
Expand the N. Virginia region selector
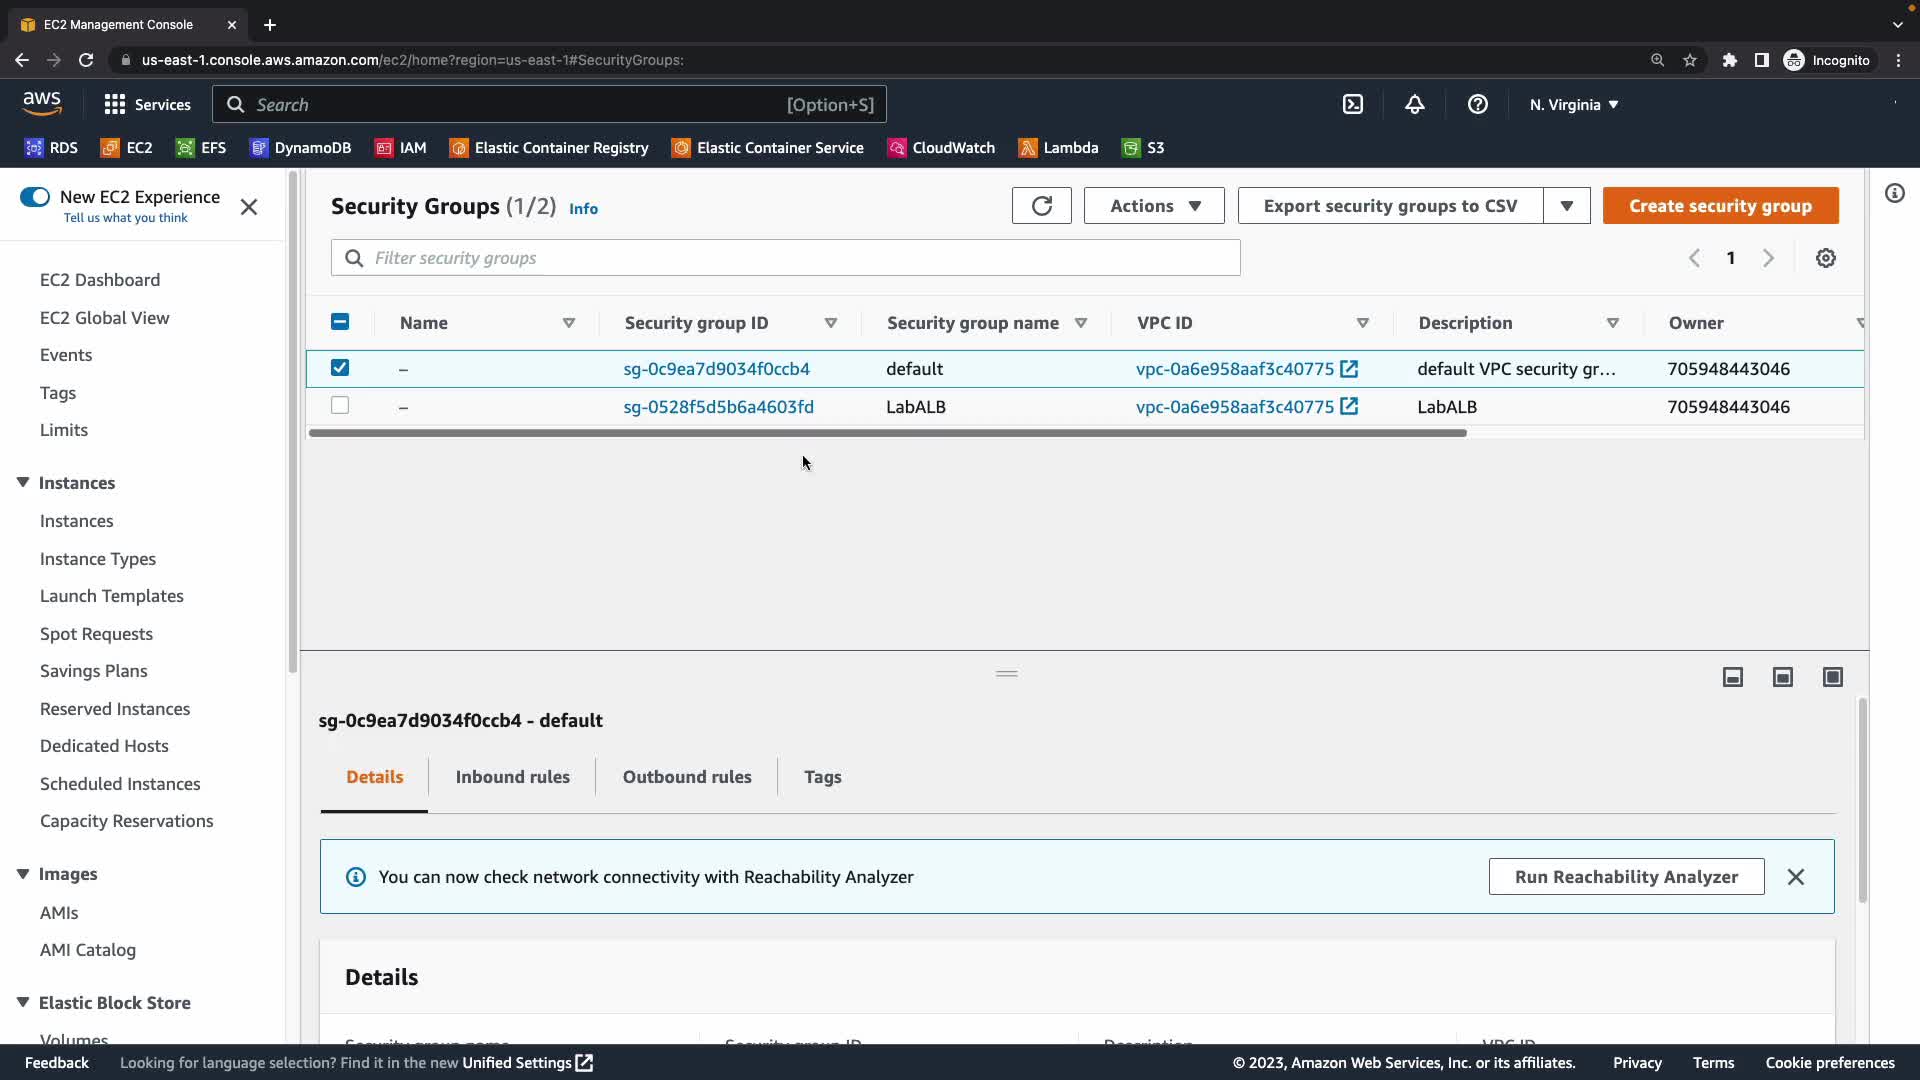(1573, 105)
